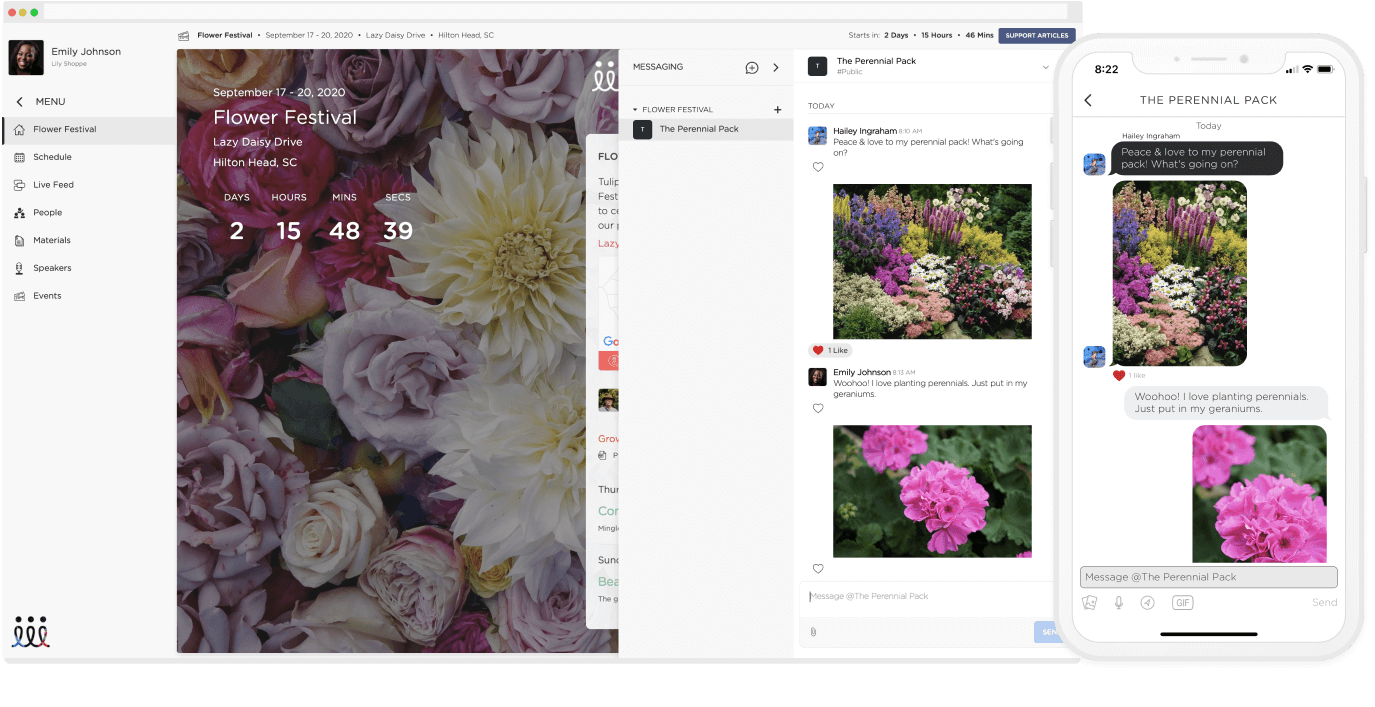This screenshot has width=1375, height=707.
Task: Toggle the red '1 Like' heart on garden photo
Action: (818, 351)
